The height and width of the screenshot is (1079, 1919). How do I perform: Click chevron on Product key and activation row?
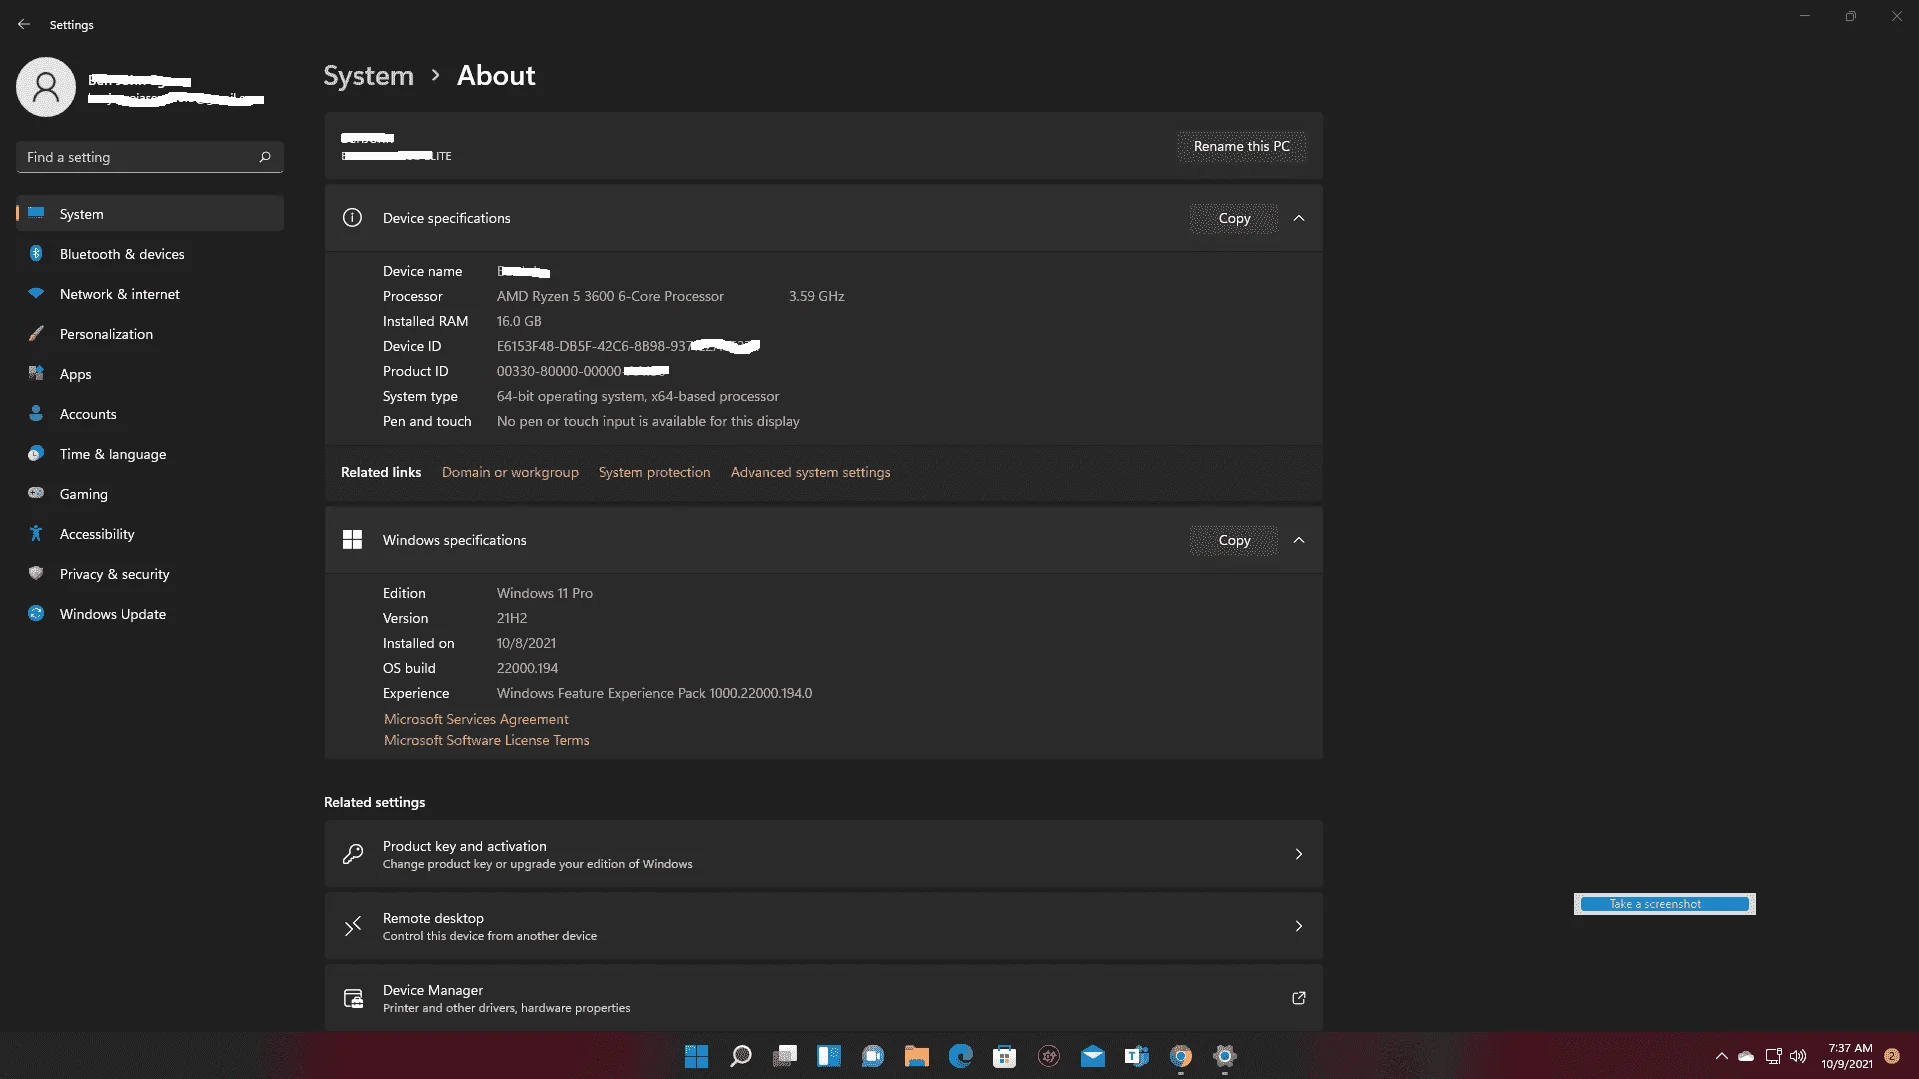[1299, 854]
